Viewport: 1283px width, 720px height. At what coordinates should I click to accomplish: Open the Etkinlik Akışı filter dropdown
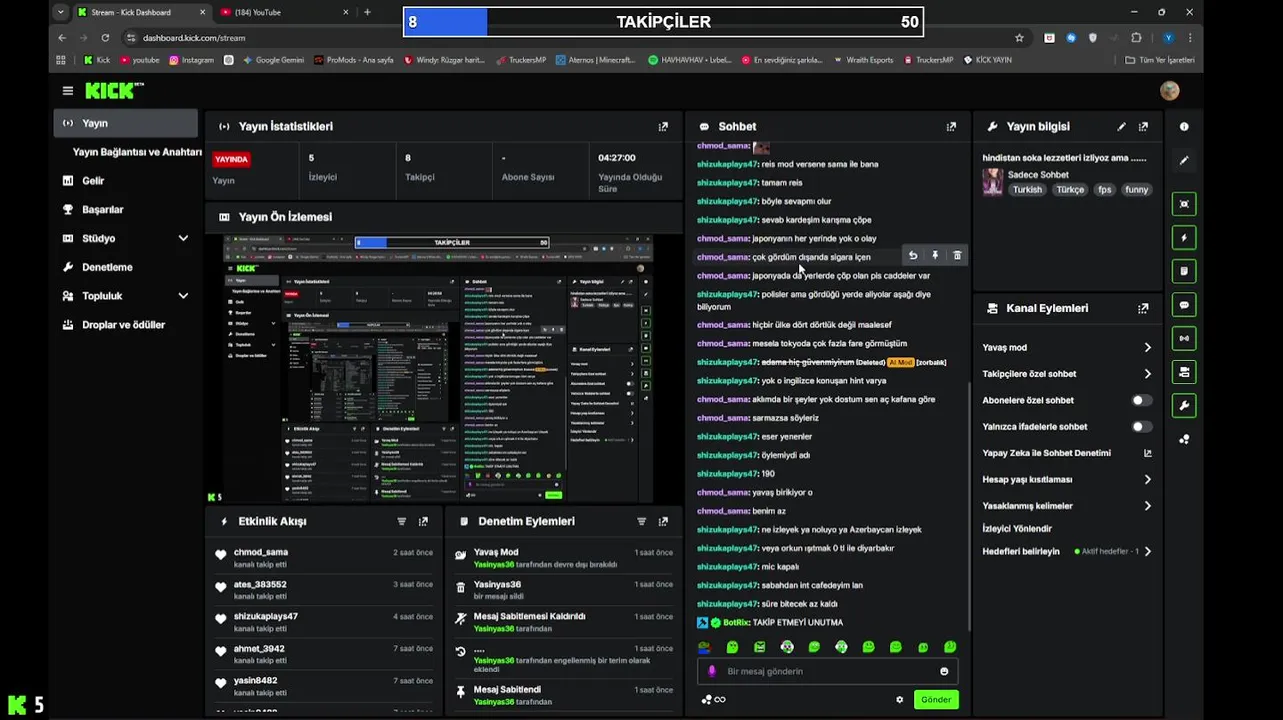[402, 522]
